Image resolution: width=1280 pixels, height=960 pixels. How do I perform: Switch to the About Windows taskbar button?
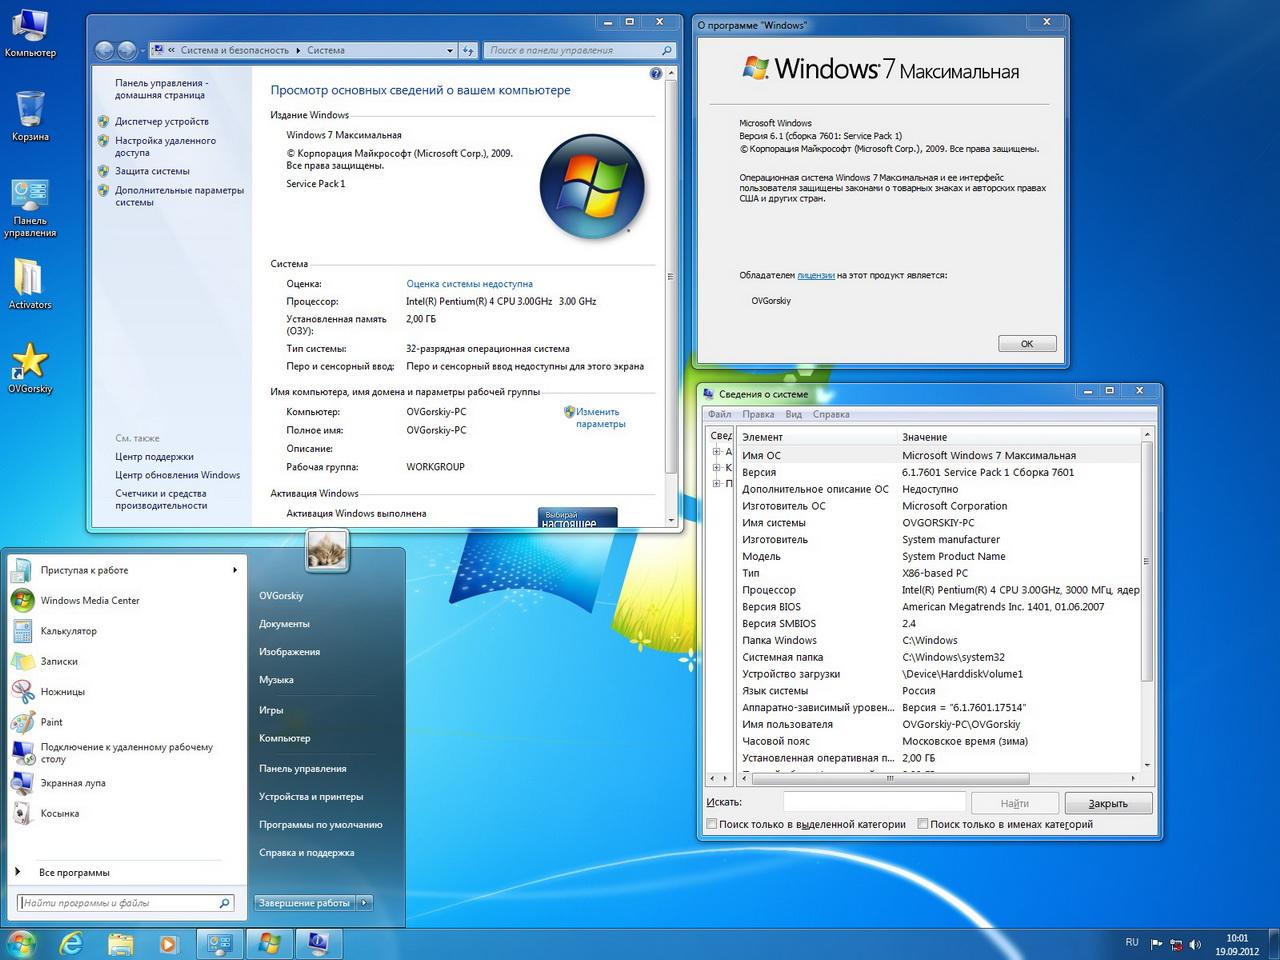pyautogui.click(x=269, y=943)
